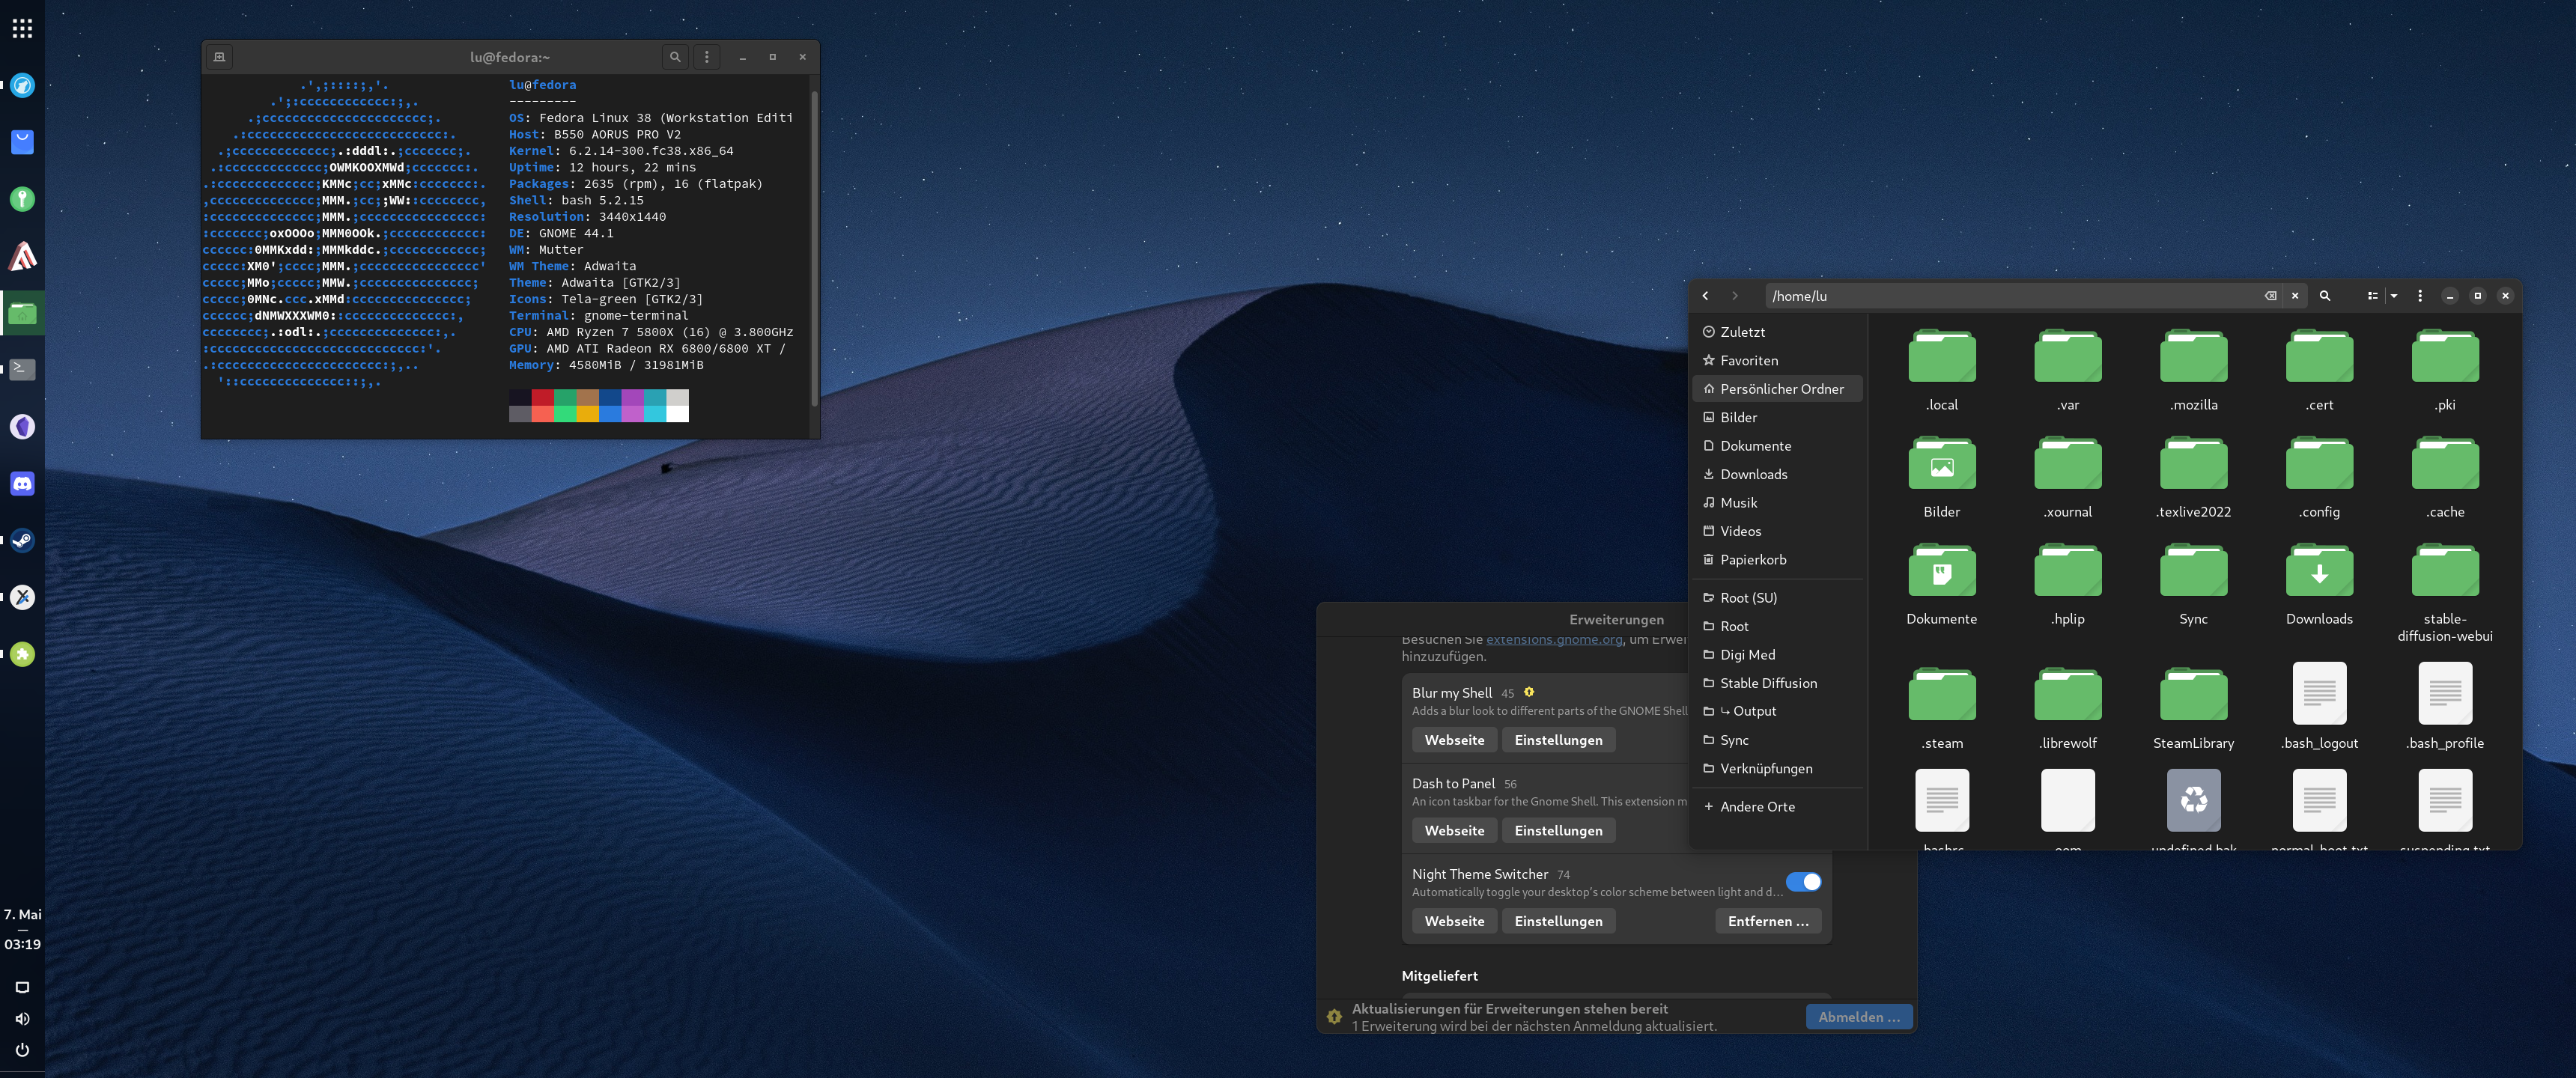Viewport: 2576px width, 1078px height.
Task: Open Andere Orte in the sidebar
Action: (1777, 807)
